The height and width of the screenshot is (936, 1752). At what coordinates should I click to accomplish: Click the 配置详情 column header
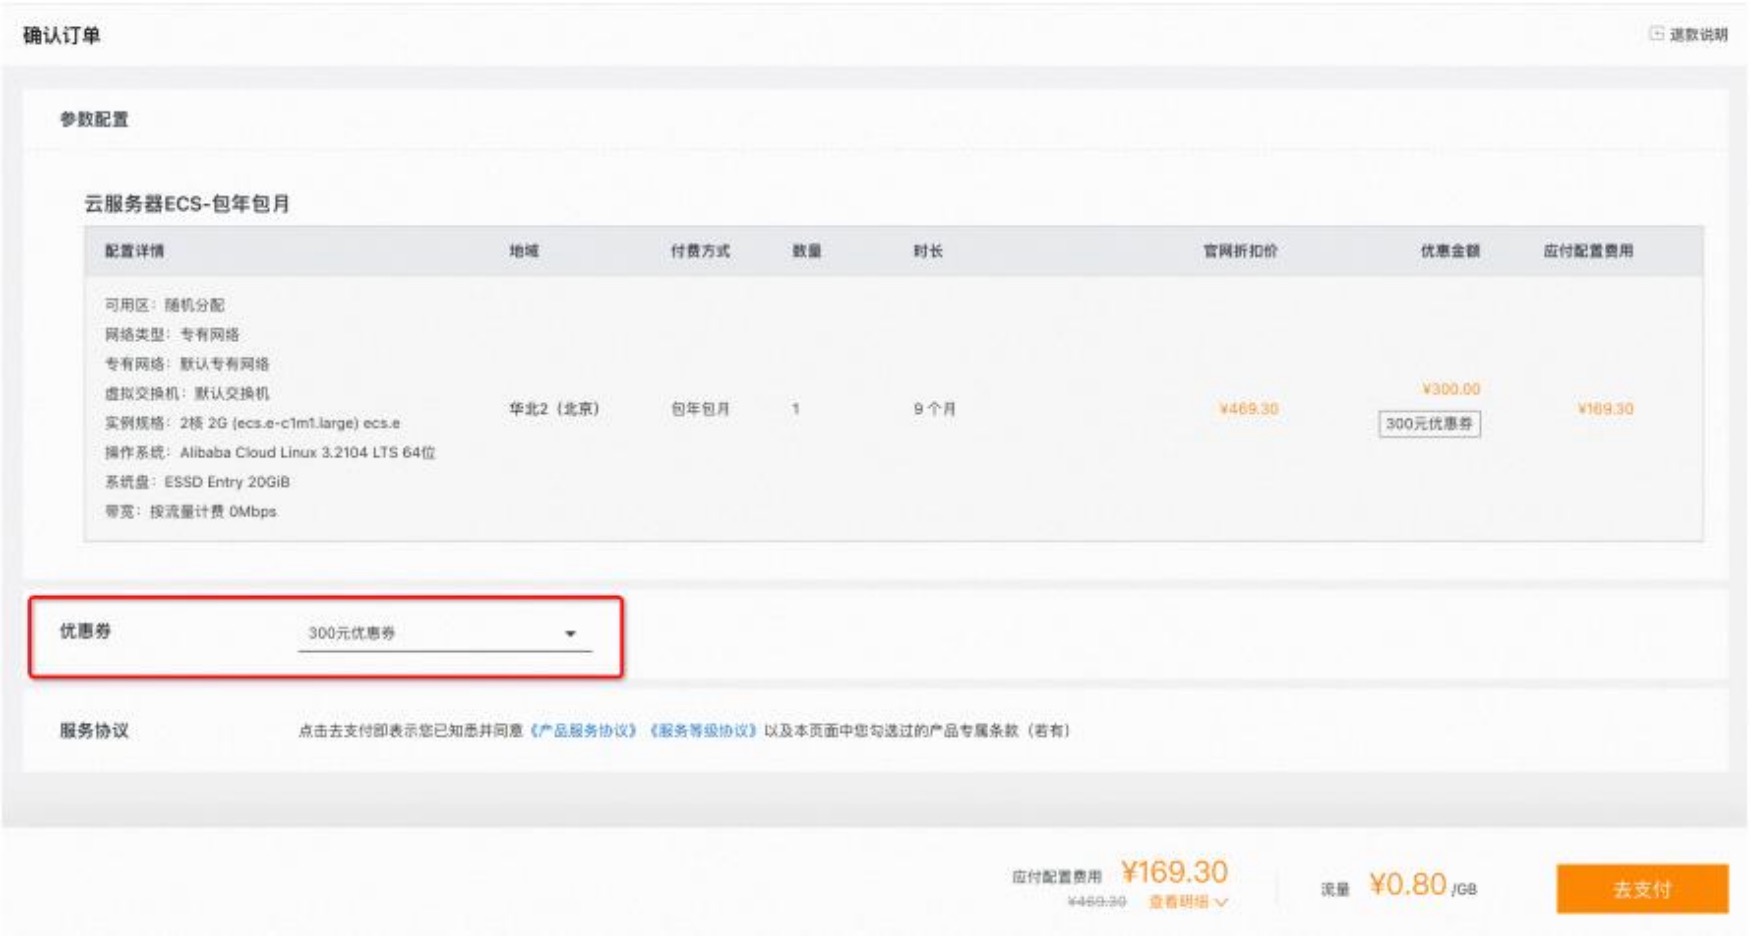134,251
